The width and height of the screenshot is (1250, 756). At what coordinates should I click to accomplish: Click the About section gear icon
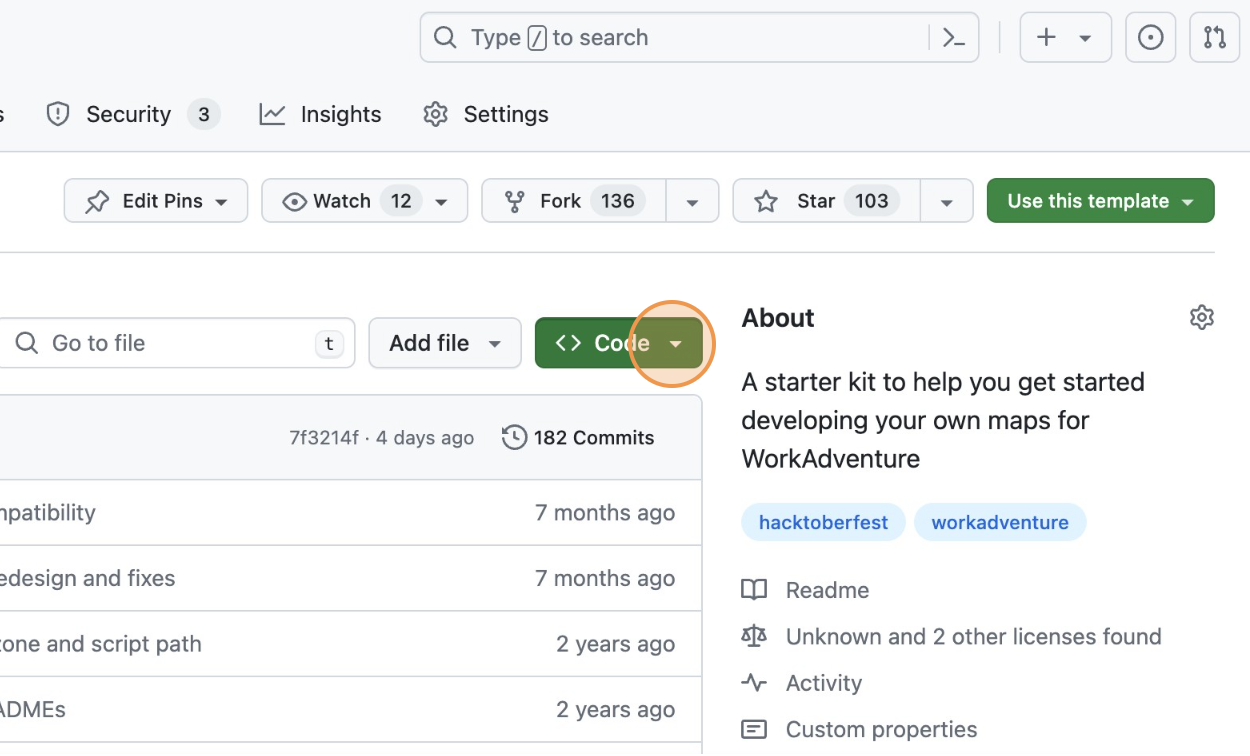(x=1201, y=318)
